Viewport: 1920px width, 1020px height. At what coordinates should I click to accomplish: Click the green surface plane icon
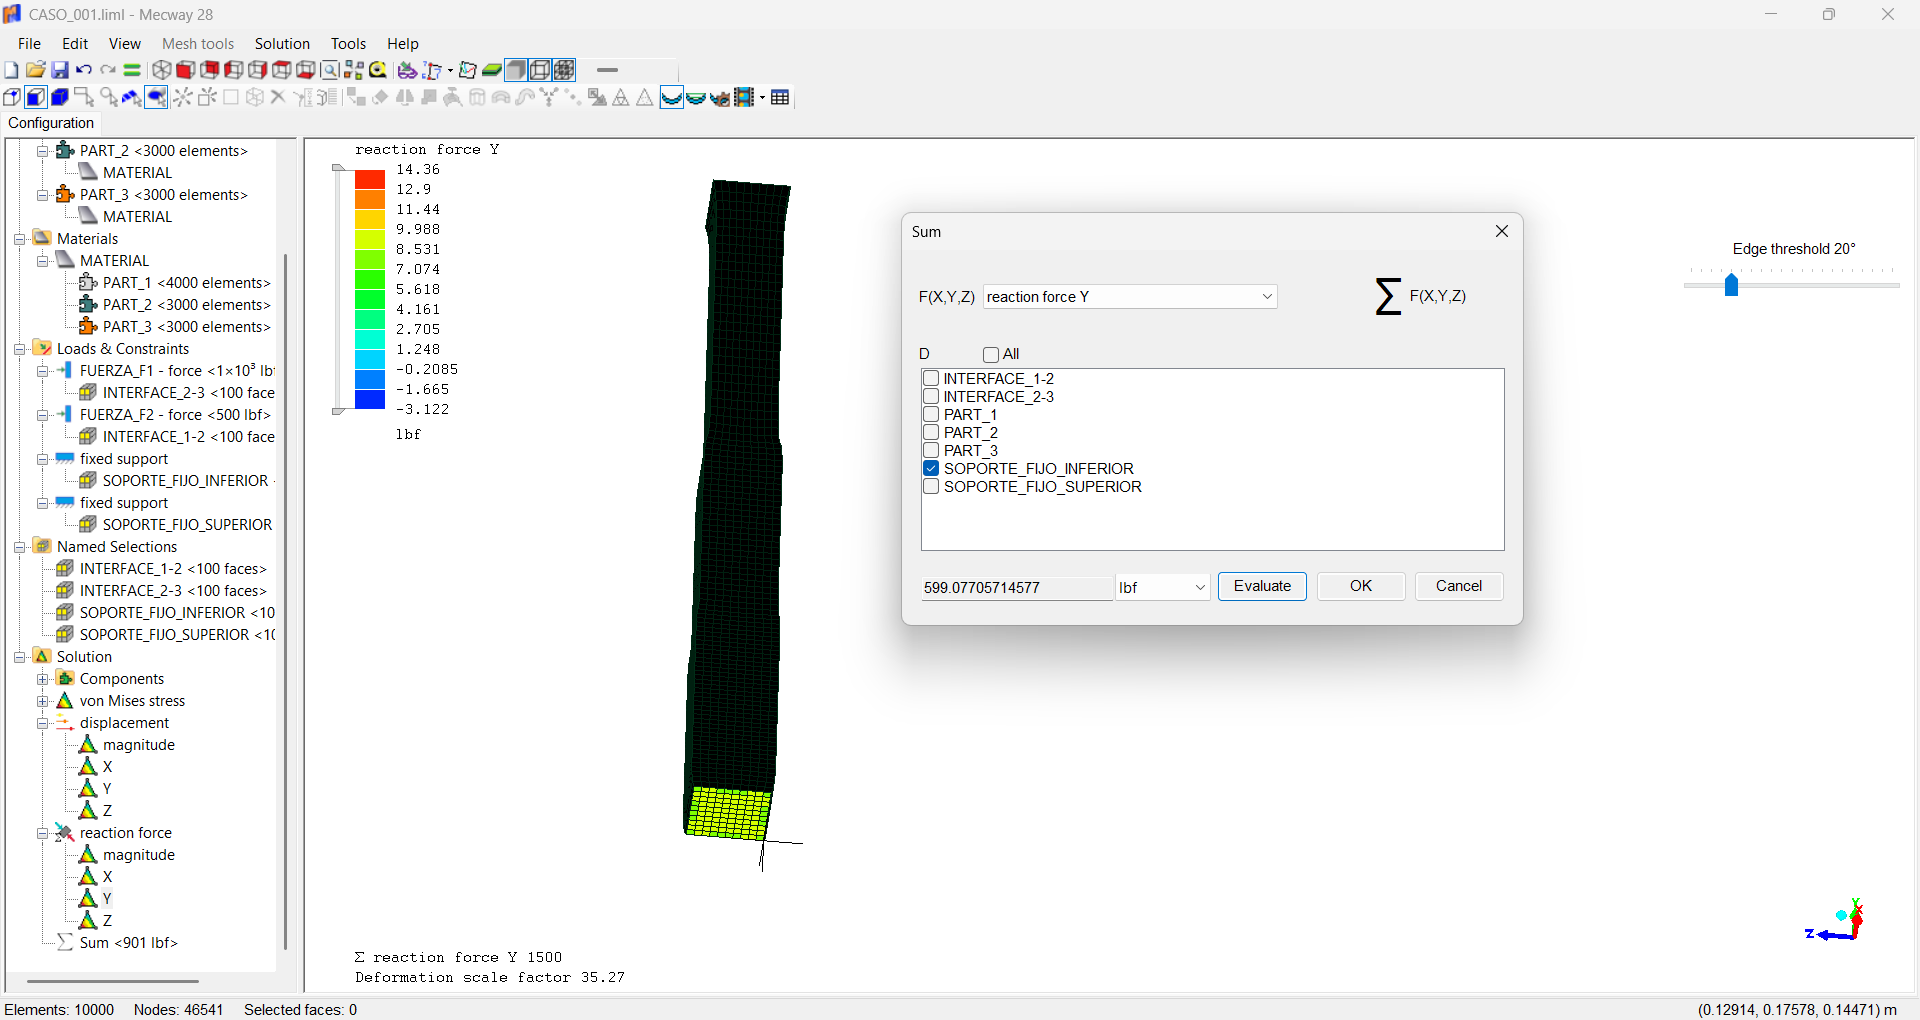492,70
